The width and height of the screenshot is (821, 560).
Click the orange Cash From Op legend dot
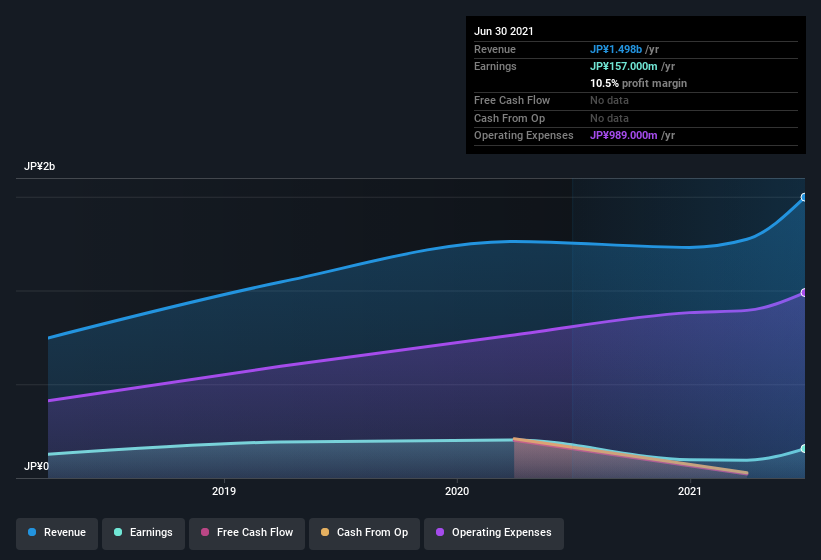pos(325,532)
